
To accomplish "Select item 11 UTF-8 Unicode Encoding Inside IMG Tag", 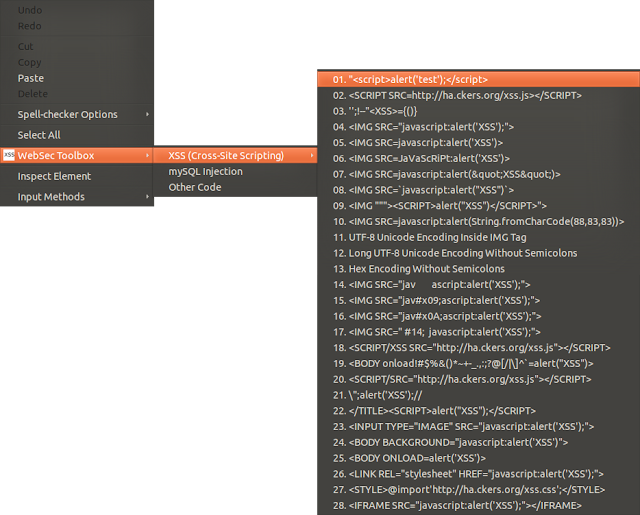I will tap(478, 238).
